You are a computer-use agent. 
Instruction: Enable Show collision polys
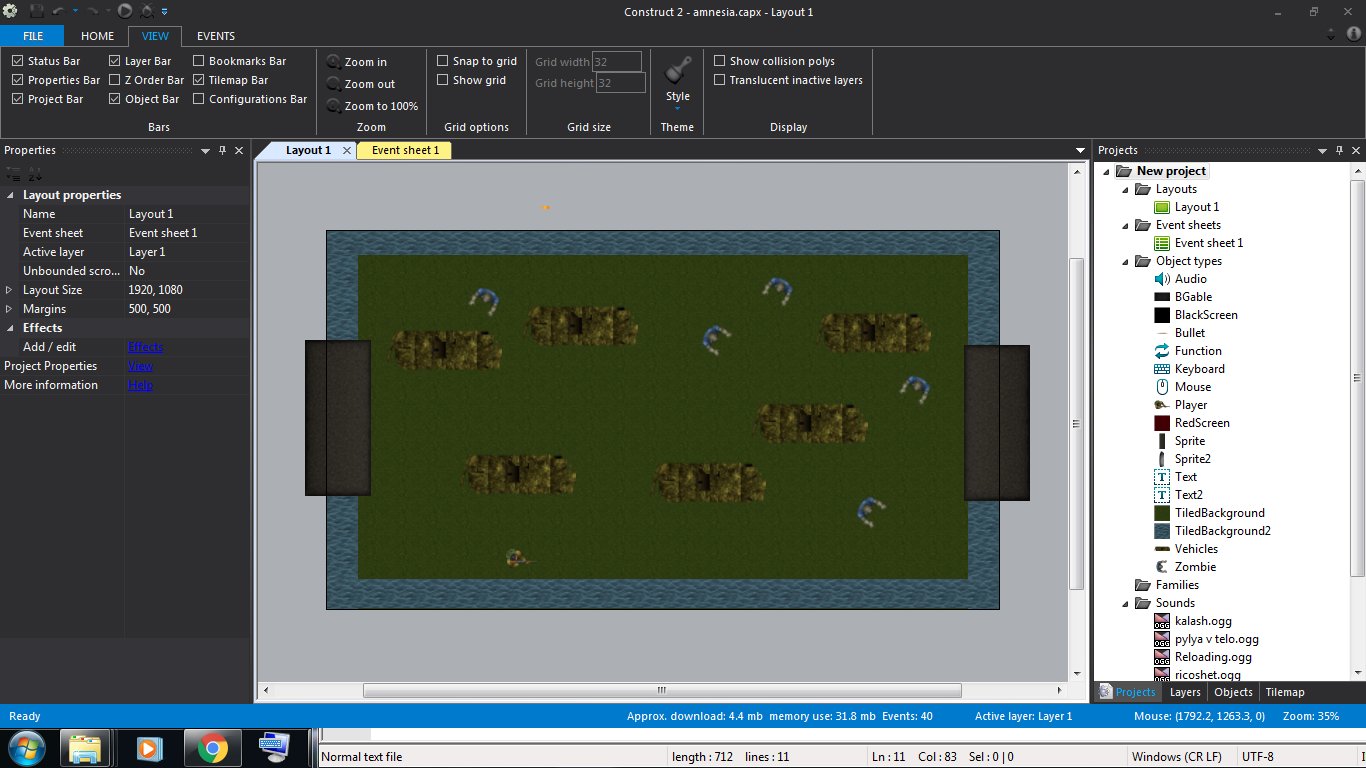tap(720, 61)
